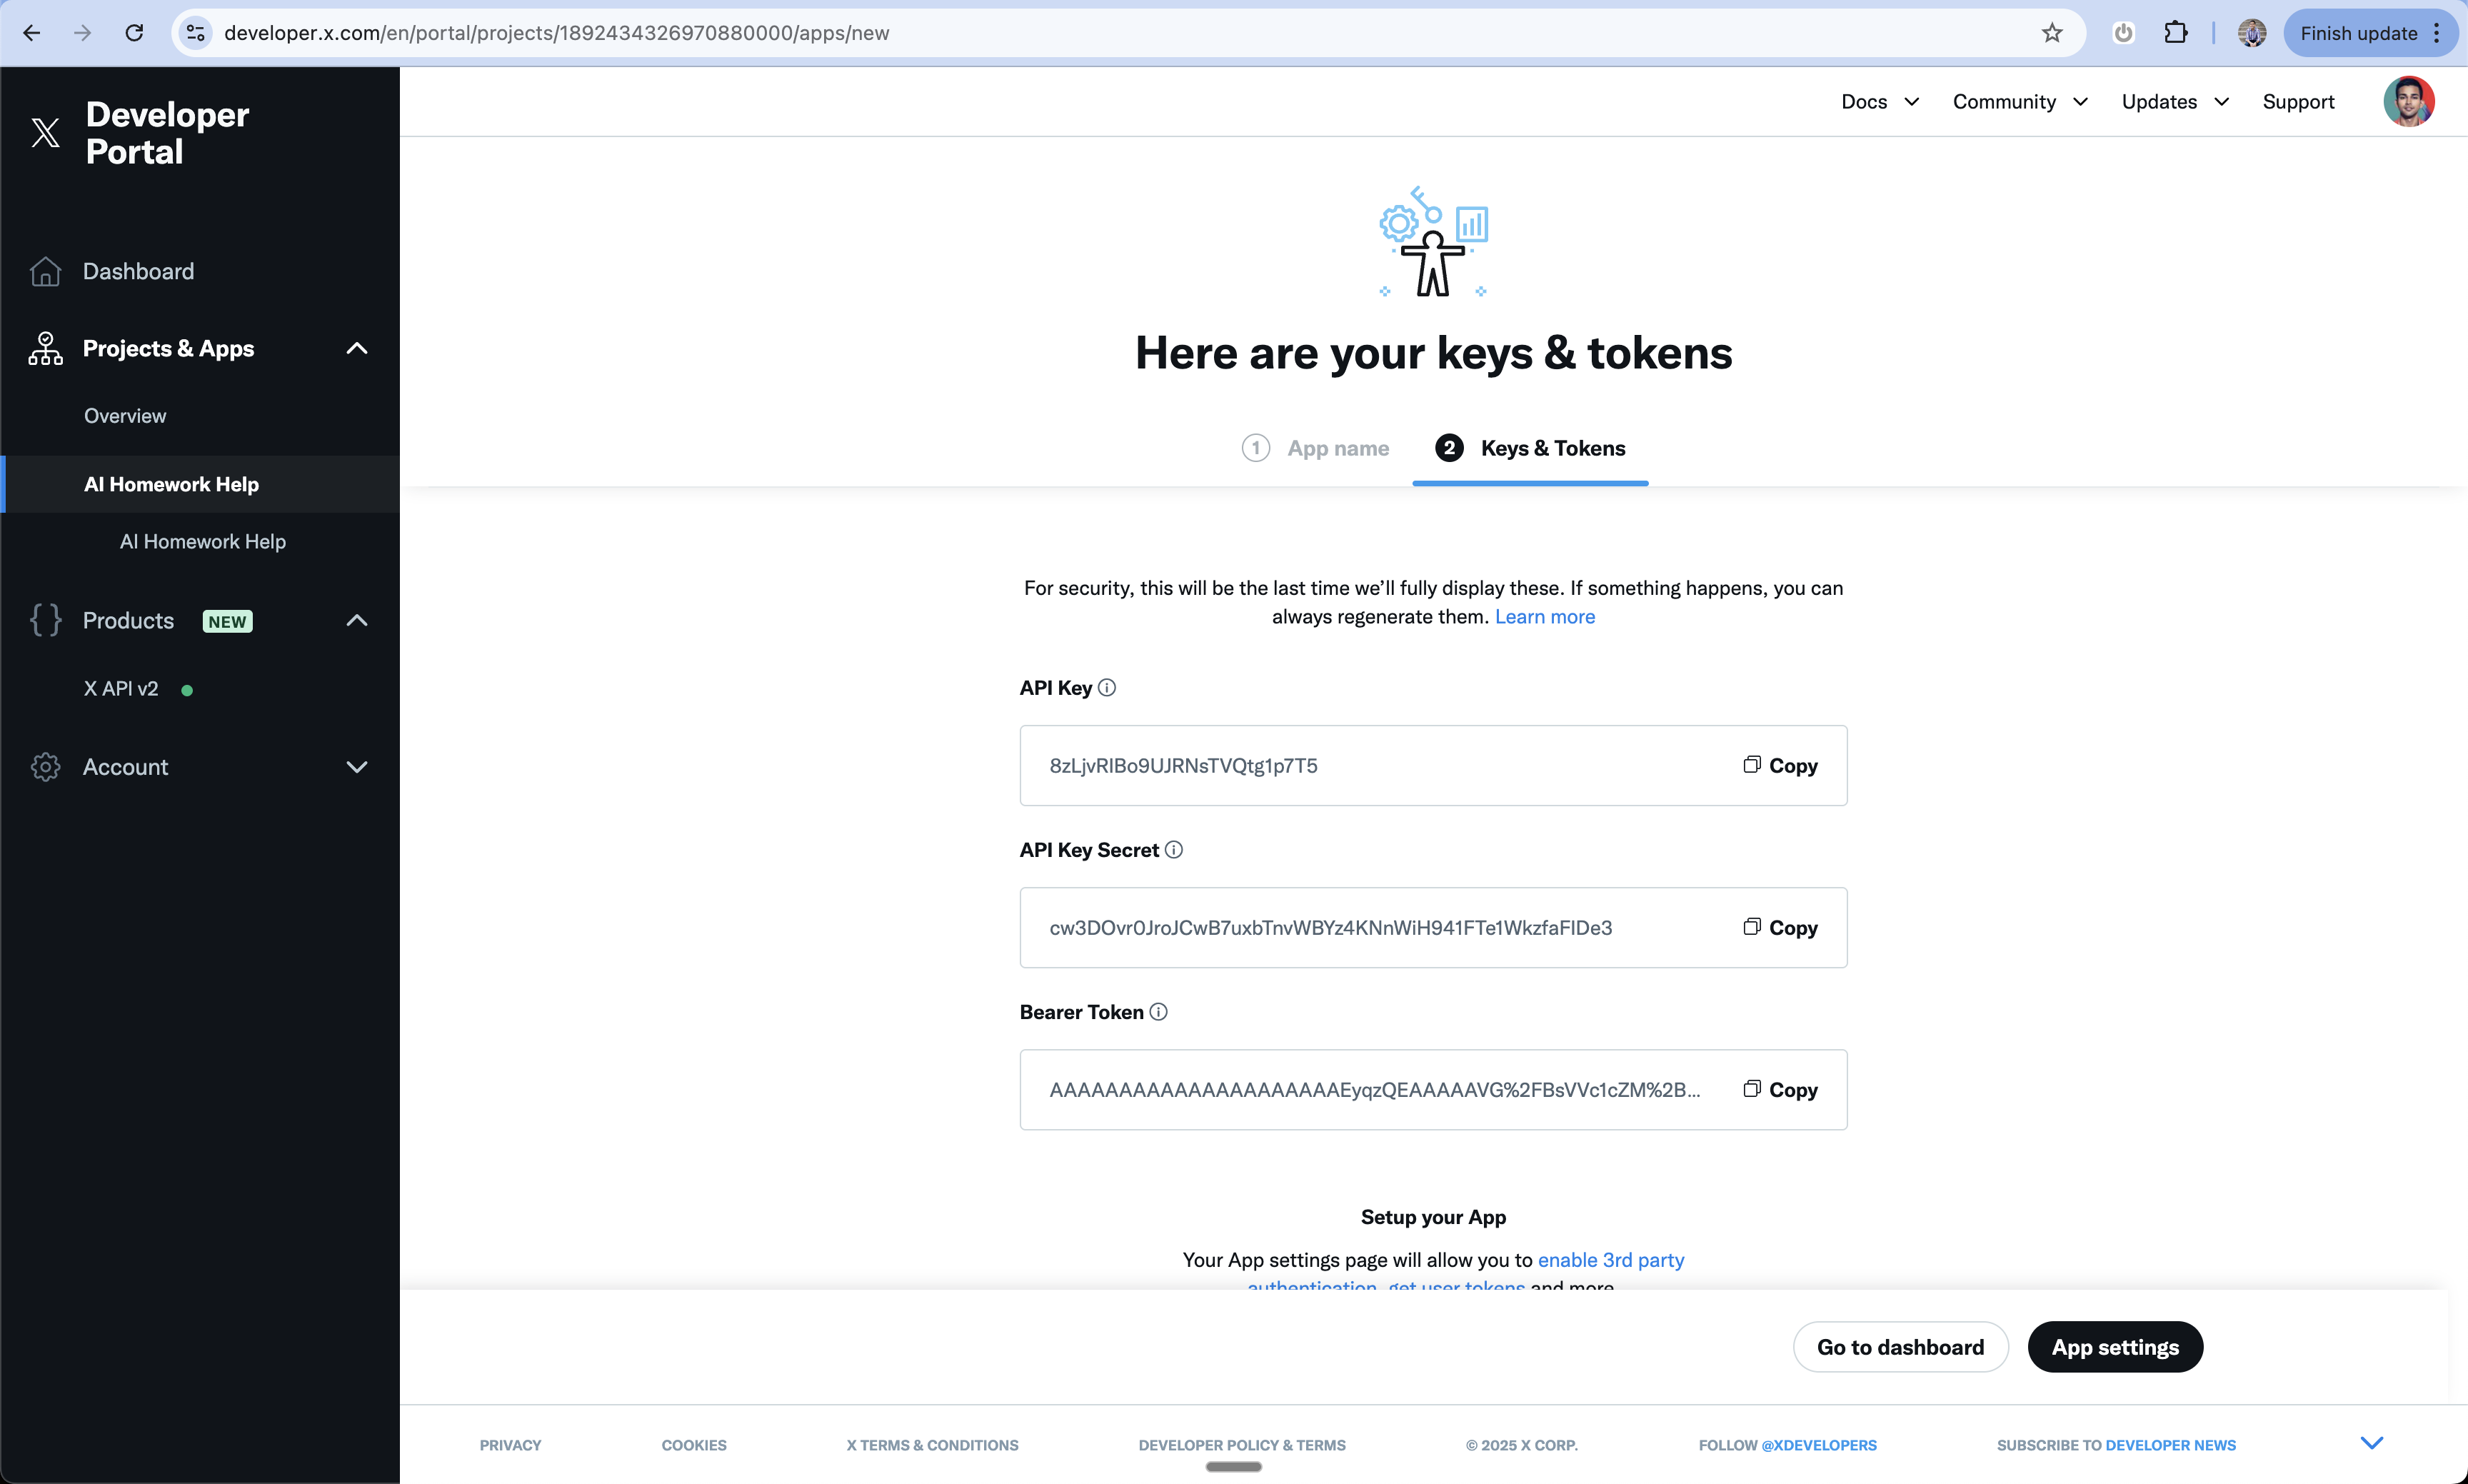
Task: Open the Community dropdown menu
Action: (2020, 102)
